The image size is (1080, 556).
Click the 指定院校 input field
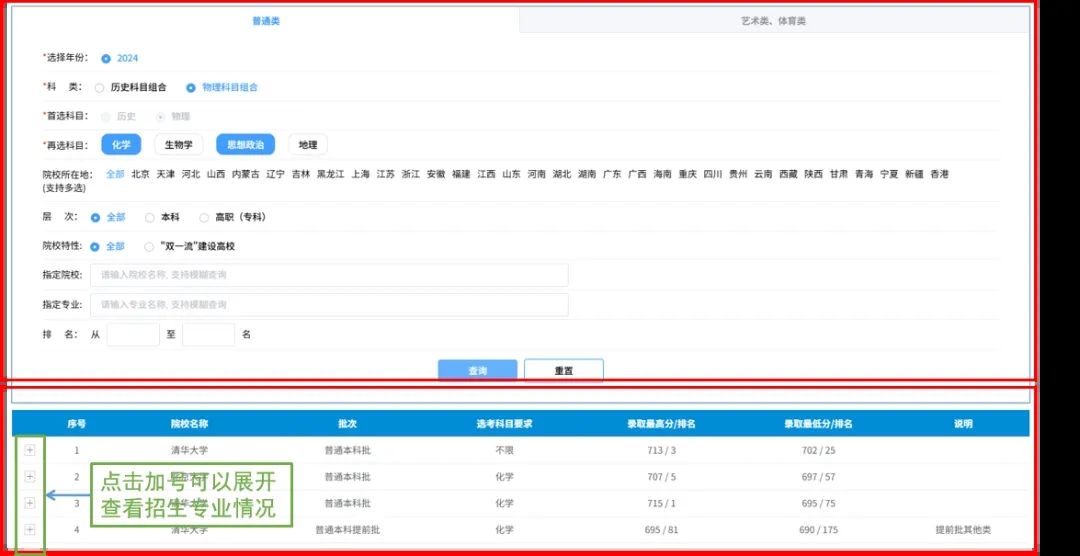(x=329, y=275)
